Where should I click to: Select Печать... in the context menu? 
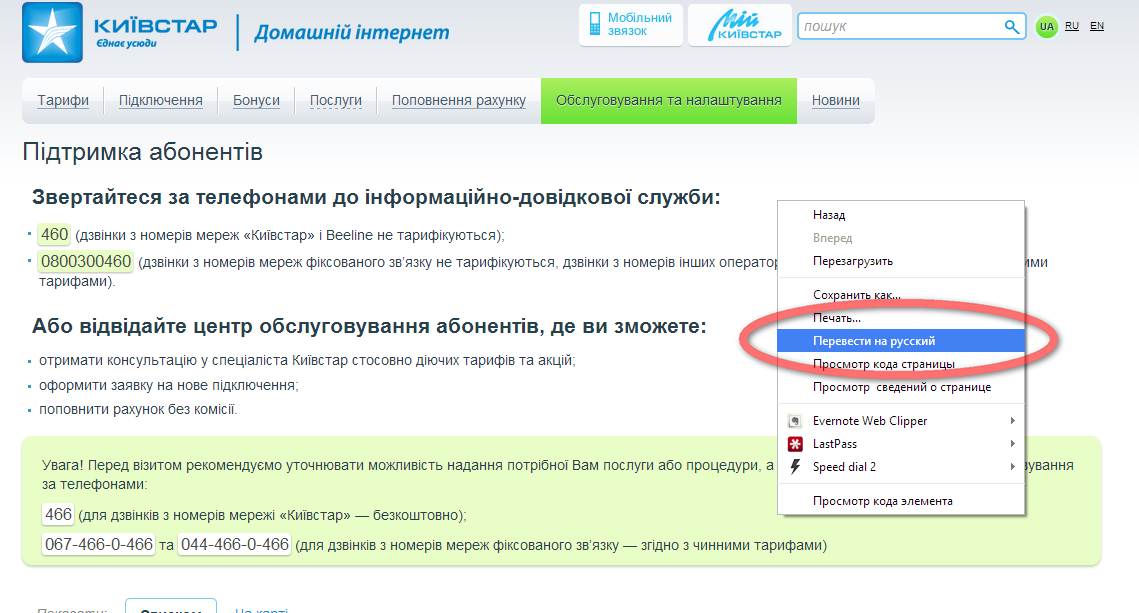[x=901, y=318]
